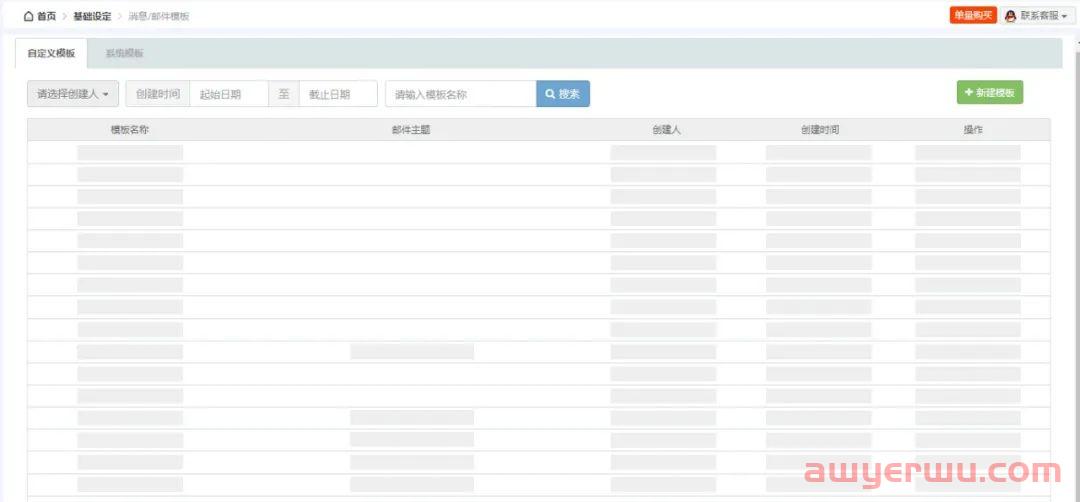Viewport: 1080px width, 502px height.
Task: Click the 起始日期 start date field
Action: point(229,94)
